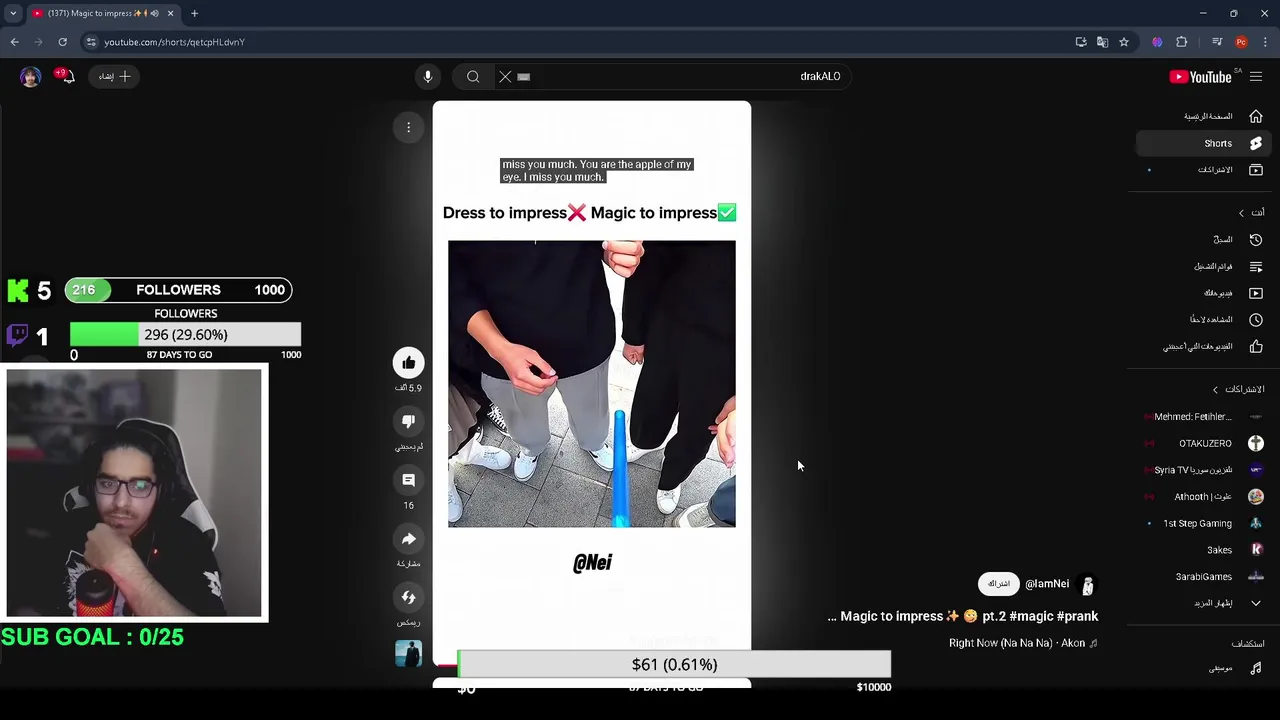This screenshot has height=720, width=1280.
Task: Select the Magic to impress browser tab
Action: [x=102, y=13]
